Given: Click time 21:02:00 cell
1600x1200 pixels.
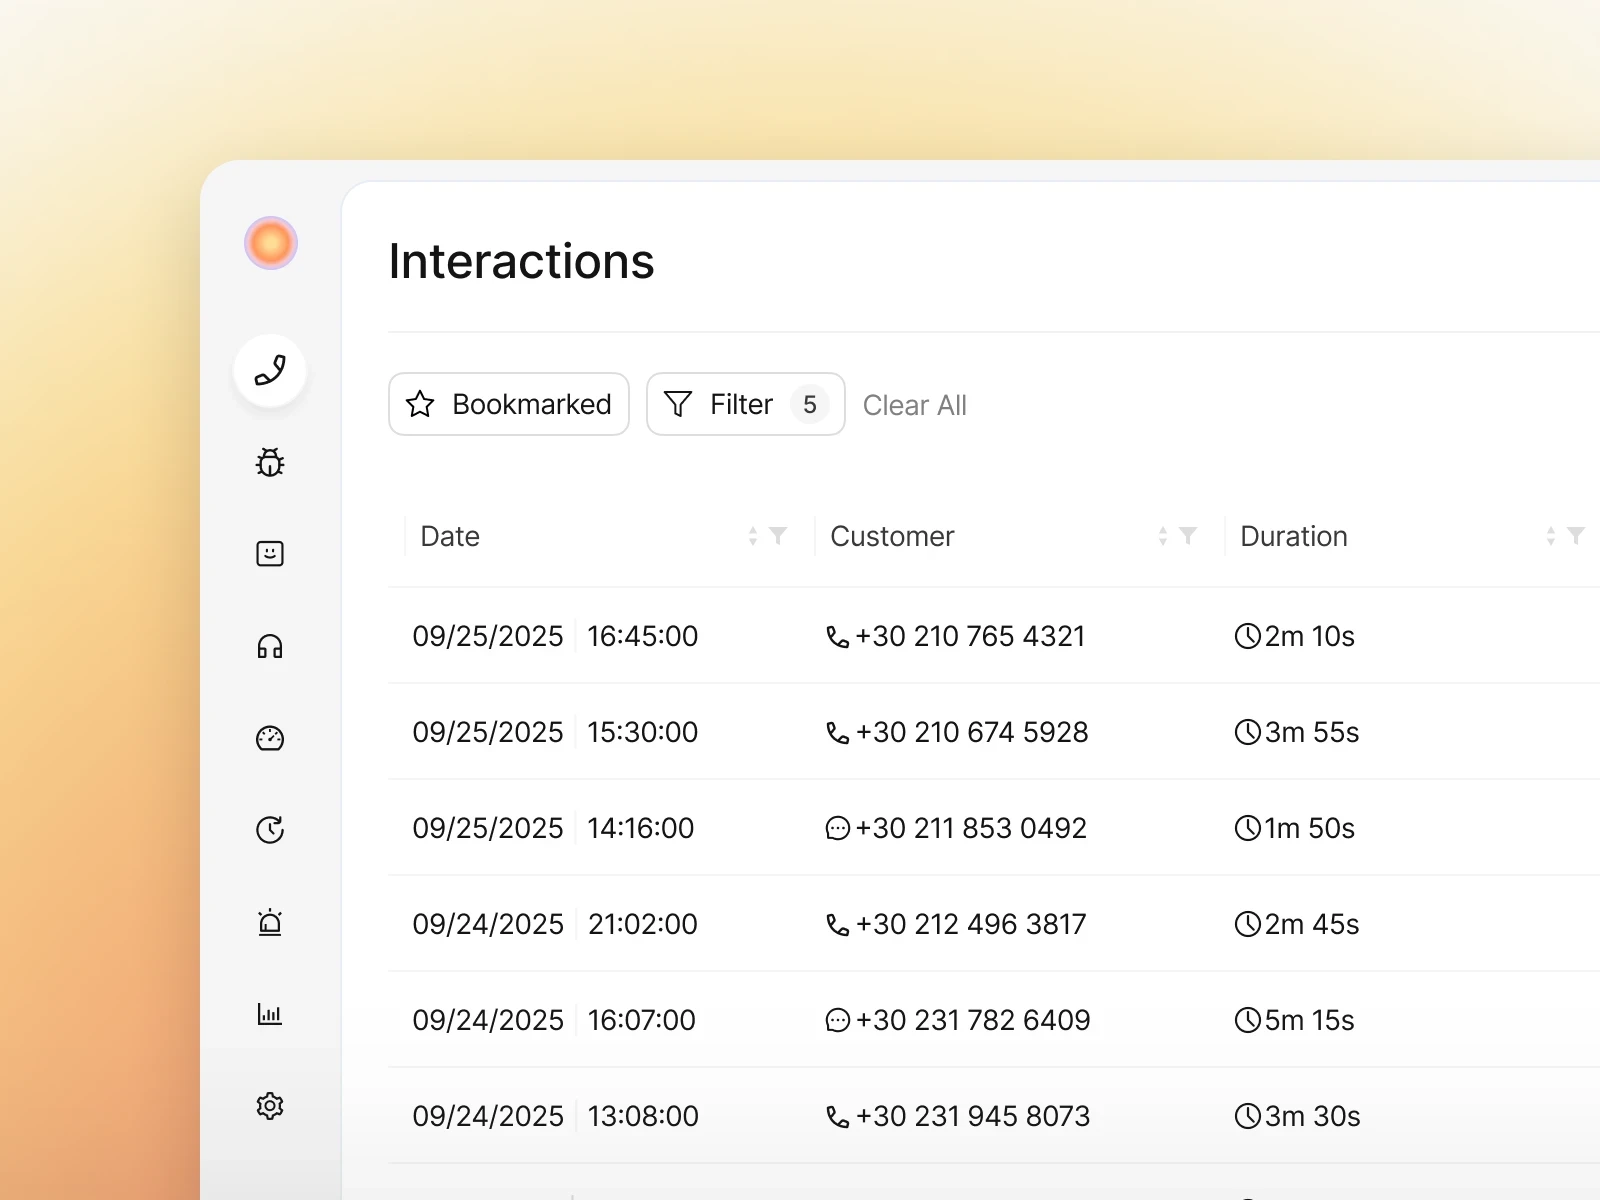Looking at the screenshot, I should click(643, 924).
